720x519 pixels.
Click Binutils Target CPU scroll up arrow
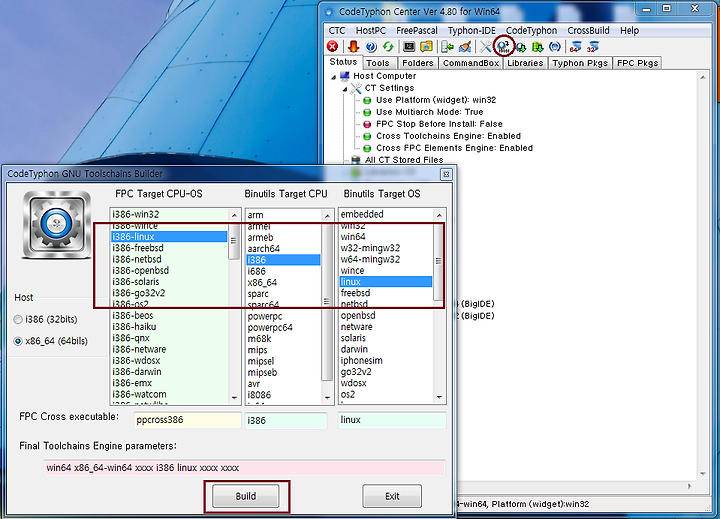coord(327,215)
